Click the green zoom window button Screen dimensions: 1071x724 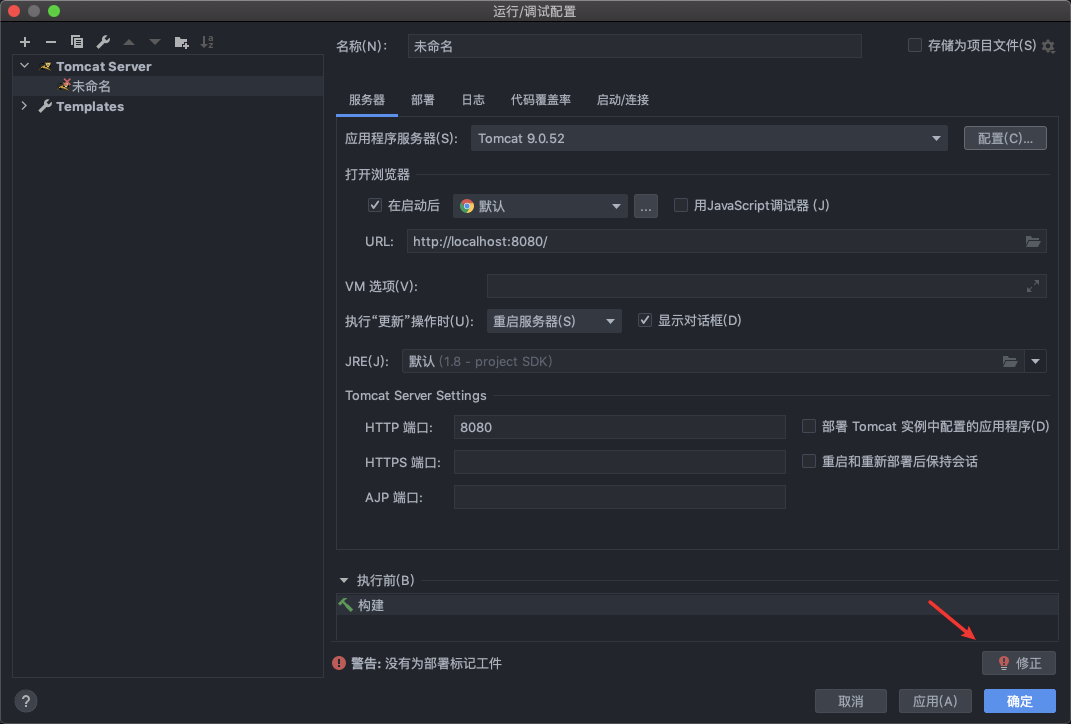coord(54,11)
